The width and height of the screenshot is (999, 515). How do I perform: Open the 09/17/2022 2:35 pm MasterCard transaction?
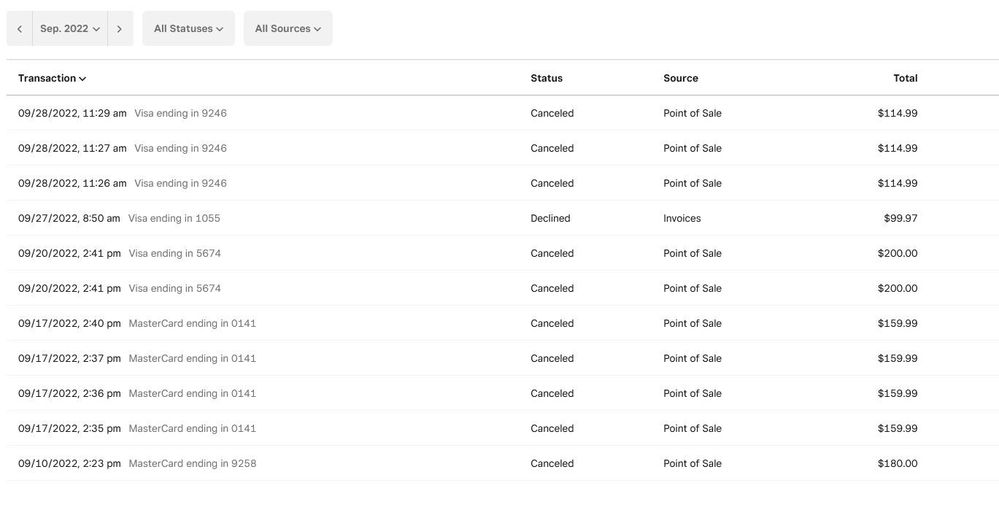coord(69,428)
